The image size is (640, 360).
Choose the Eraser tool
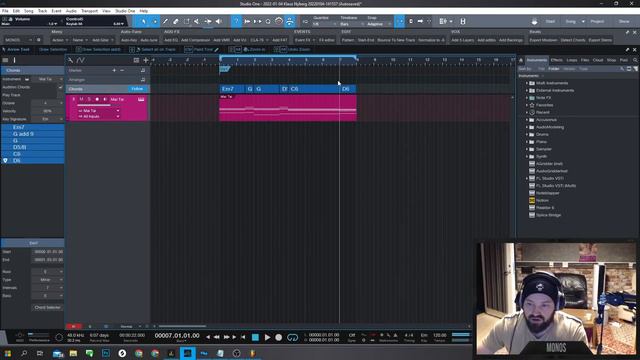[176, 21]
